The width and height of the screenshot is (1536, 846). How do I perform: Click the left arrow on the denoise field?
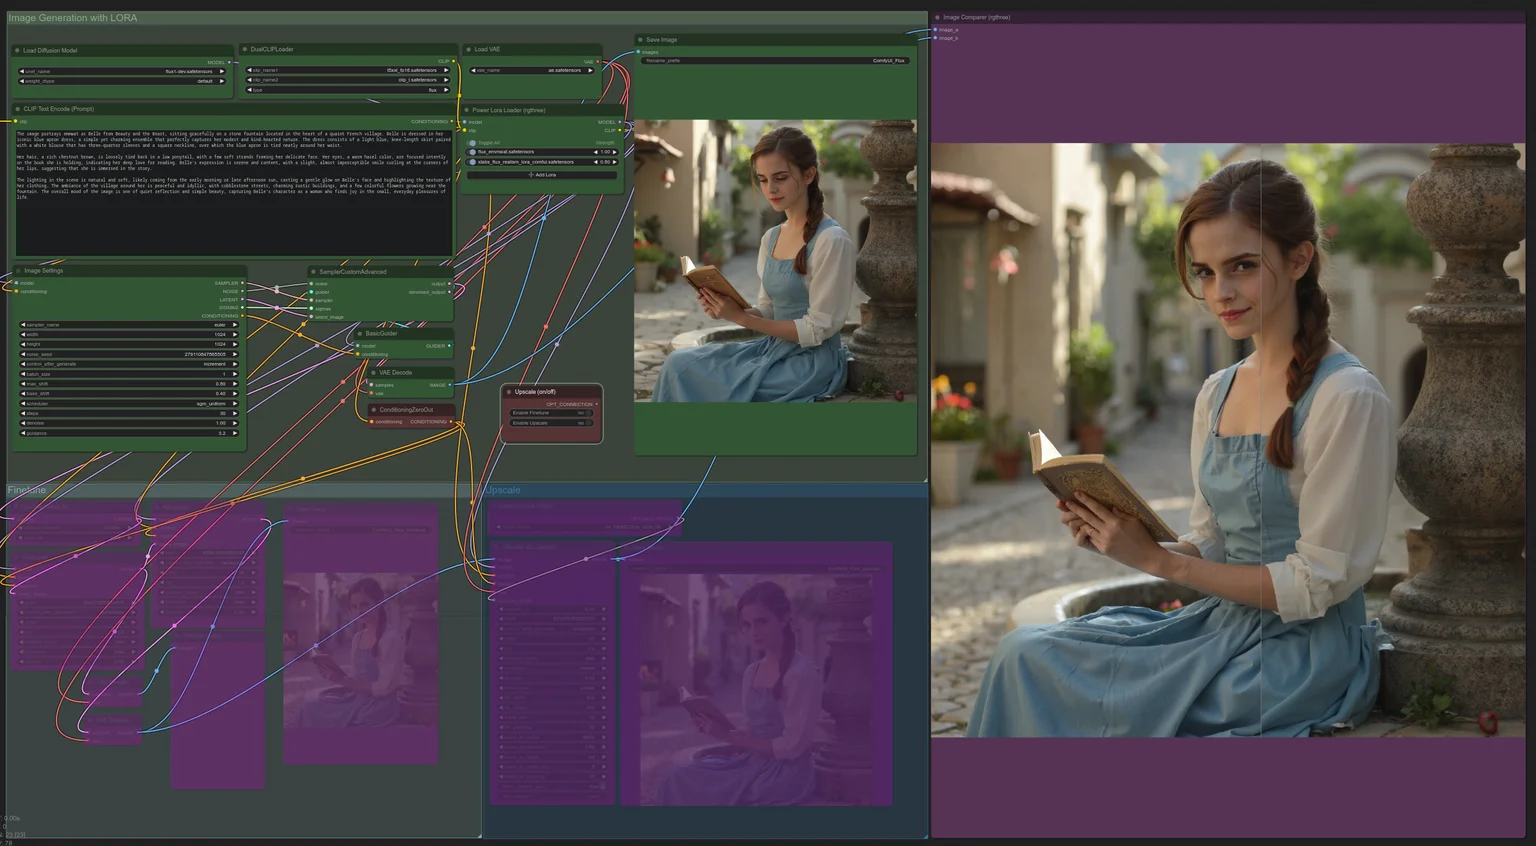click(23, 423)
